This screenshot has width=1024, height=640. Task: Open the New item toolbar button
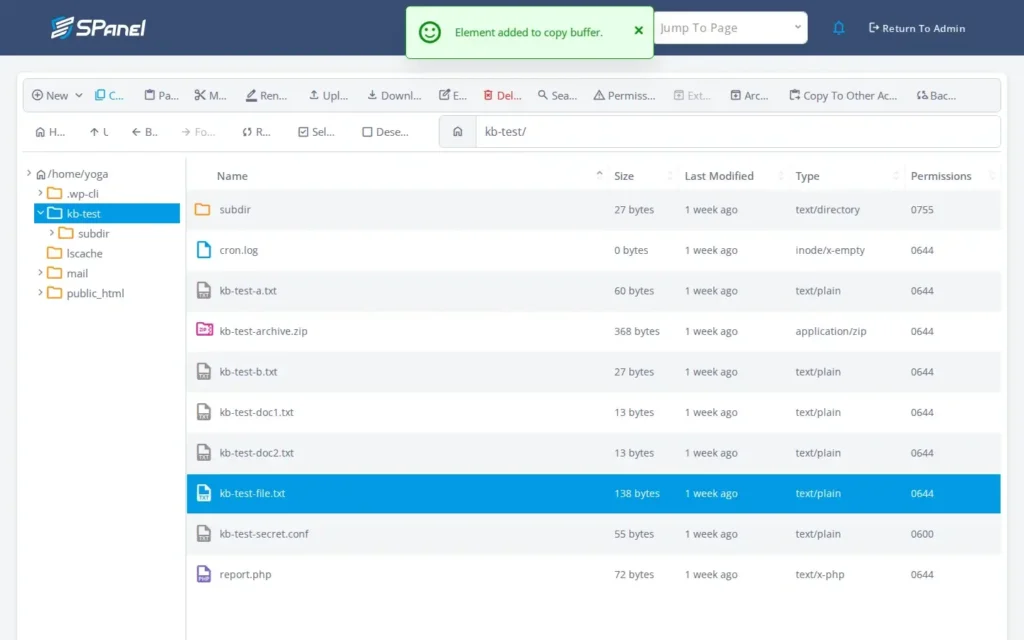(x=50, y=95)
